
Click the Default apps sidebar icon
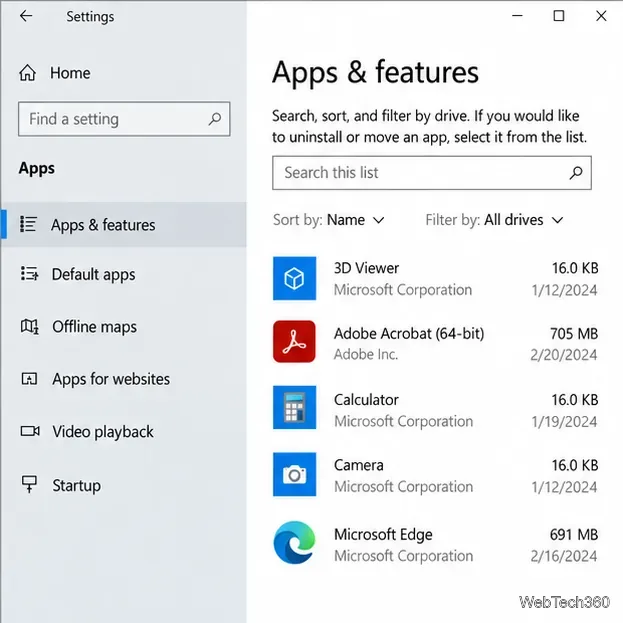click(29, 274)
